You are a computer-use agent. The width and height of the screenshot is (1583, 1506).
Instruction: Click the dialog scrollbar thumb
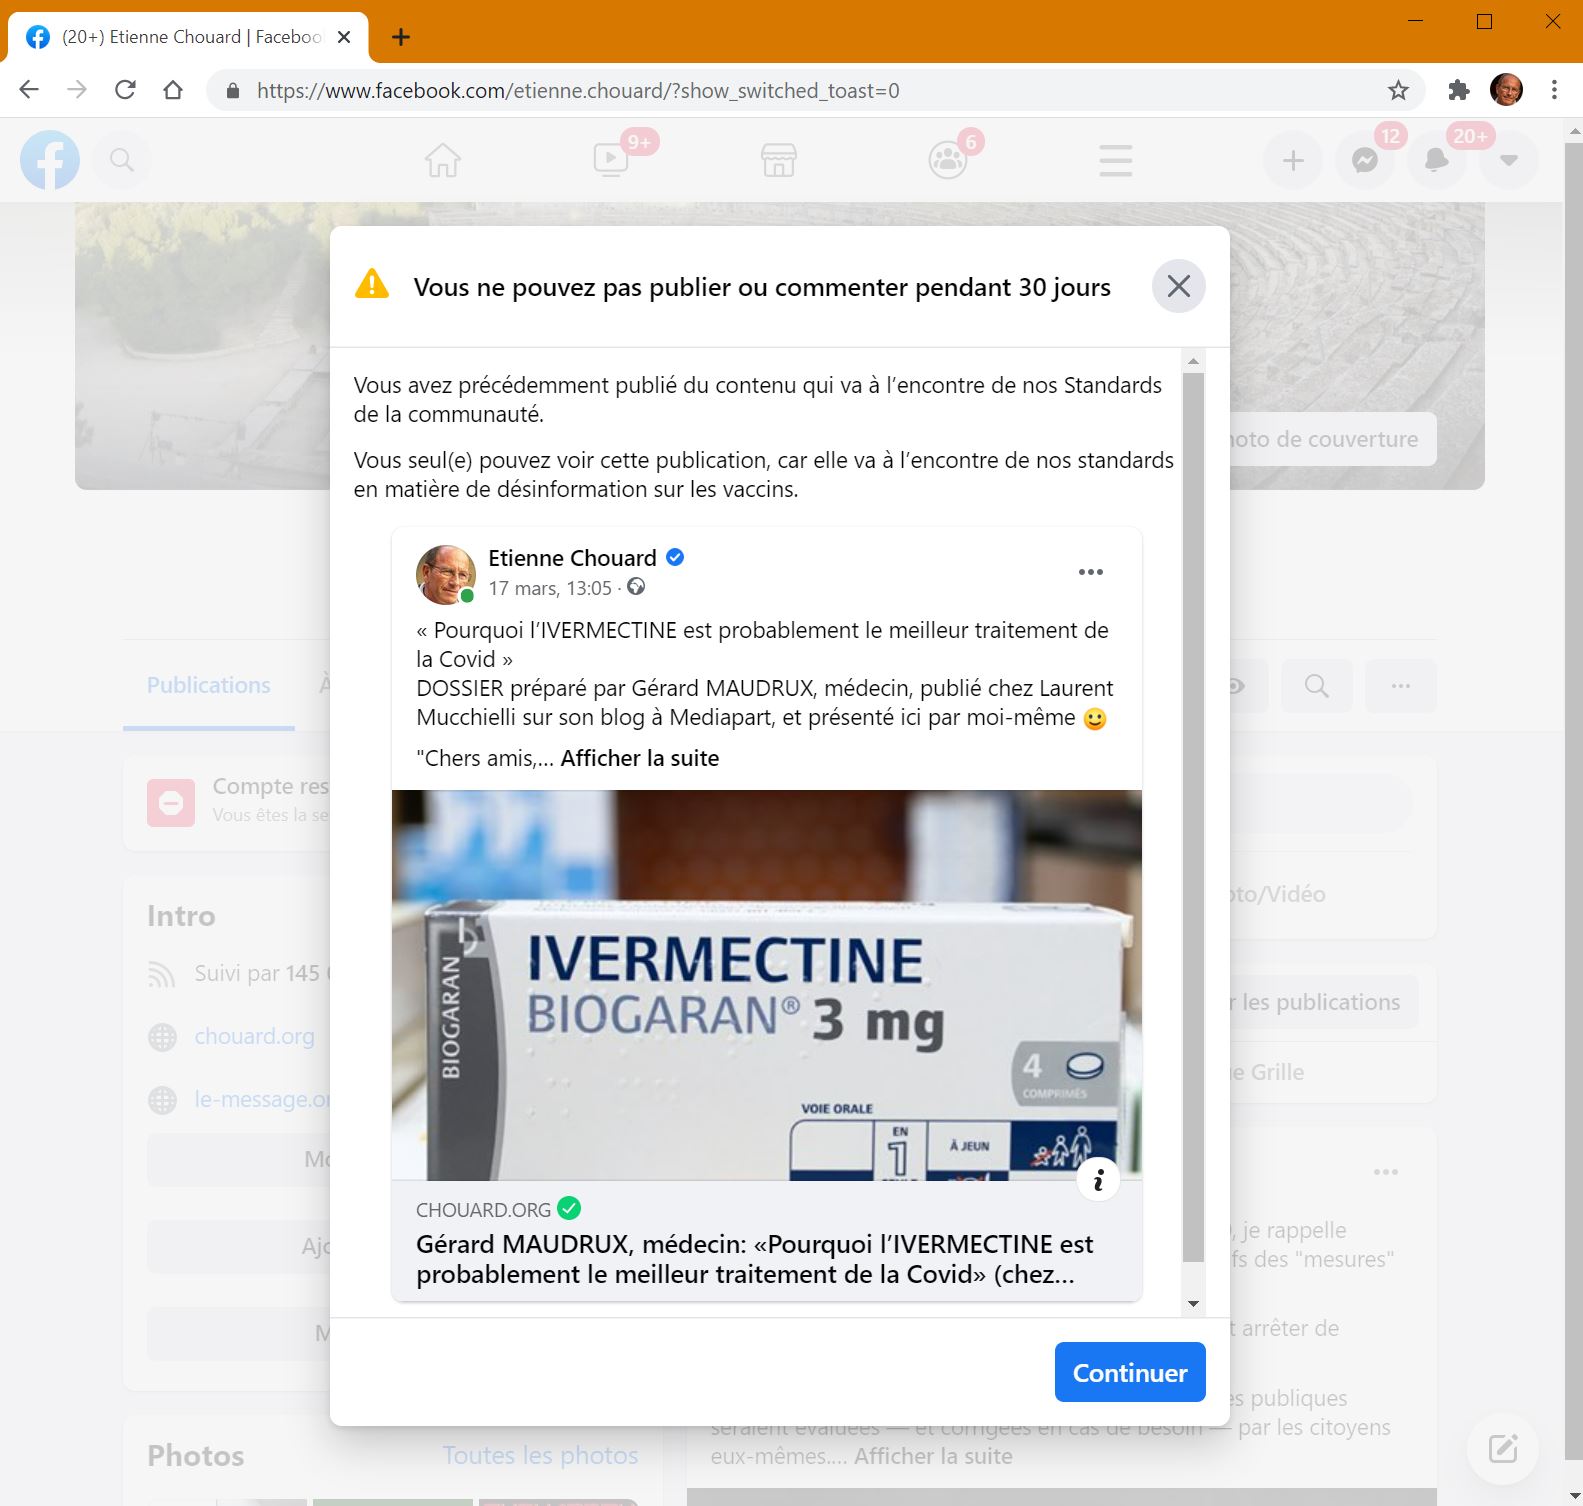(1193, 817)
